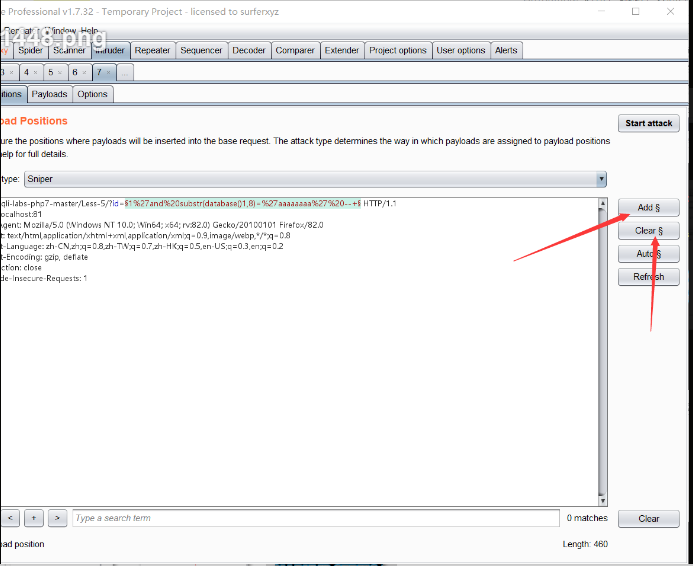Click the User-Agent Mozilla/5.0 header line
The image size is (693, 566).
pyautogui.click(x=162, y=225)
